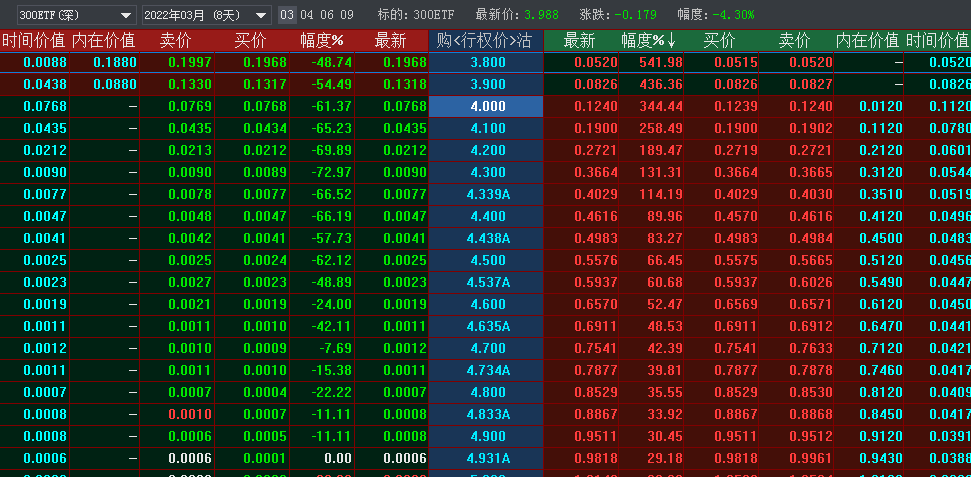Select the highlighted 4.000 strike price row

click(487, 106)
